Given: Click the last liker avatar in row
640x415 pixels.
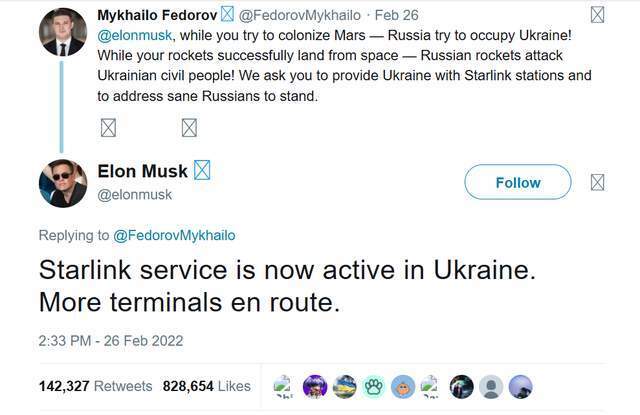Looking at the screenshot, I should coord(520,386).
